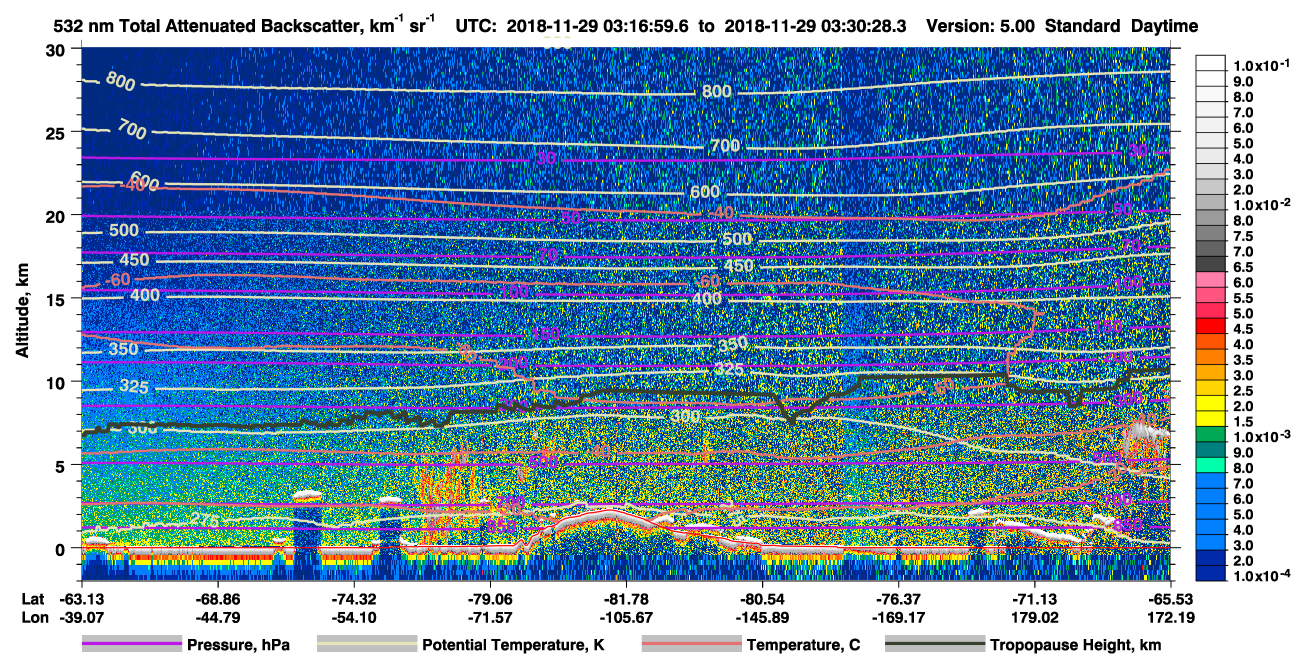Click the 'Lat' row label
The image size is (1300, 667).
tap(32, 598)
